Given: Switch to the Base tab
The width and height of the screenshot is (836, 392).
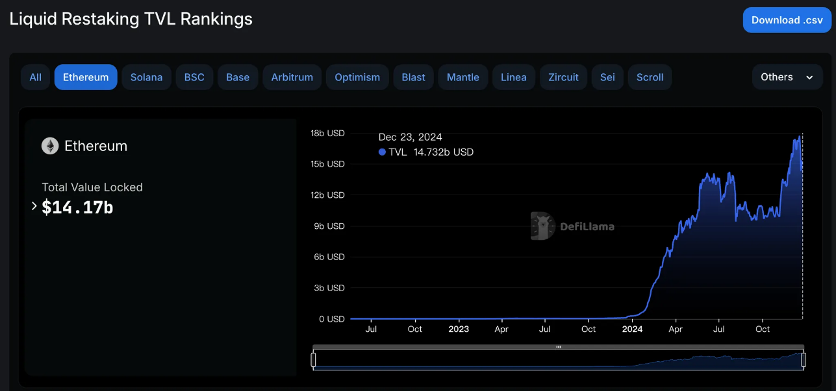Looking at the screenshot, I should pyautogui.click(x=238, y=77).
